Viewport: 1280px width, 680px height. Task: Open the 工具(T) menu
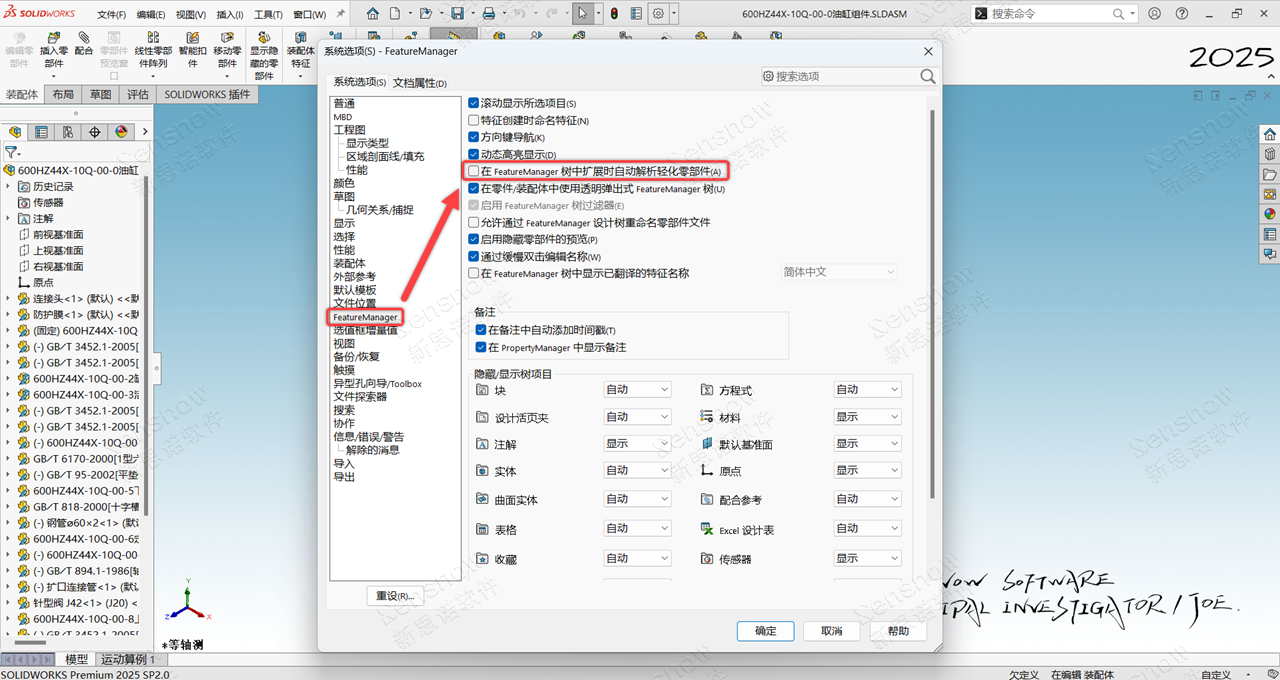(268, 15)
